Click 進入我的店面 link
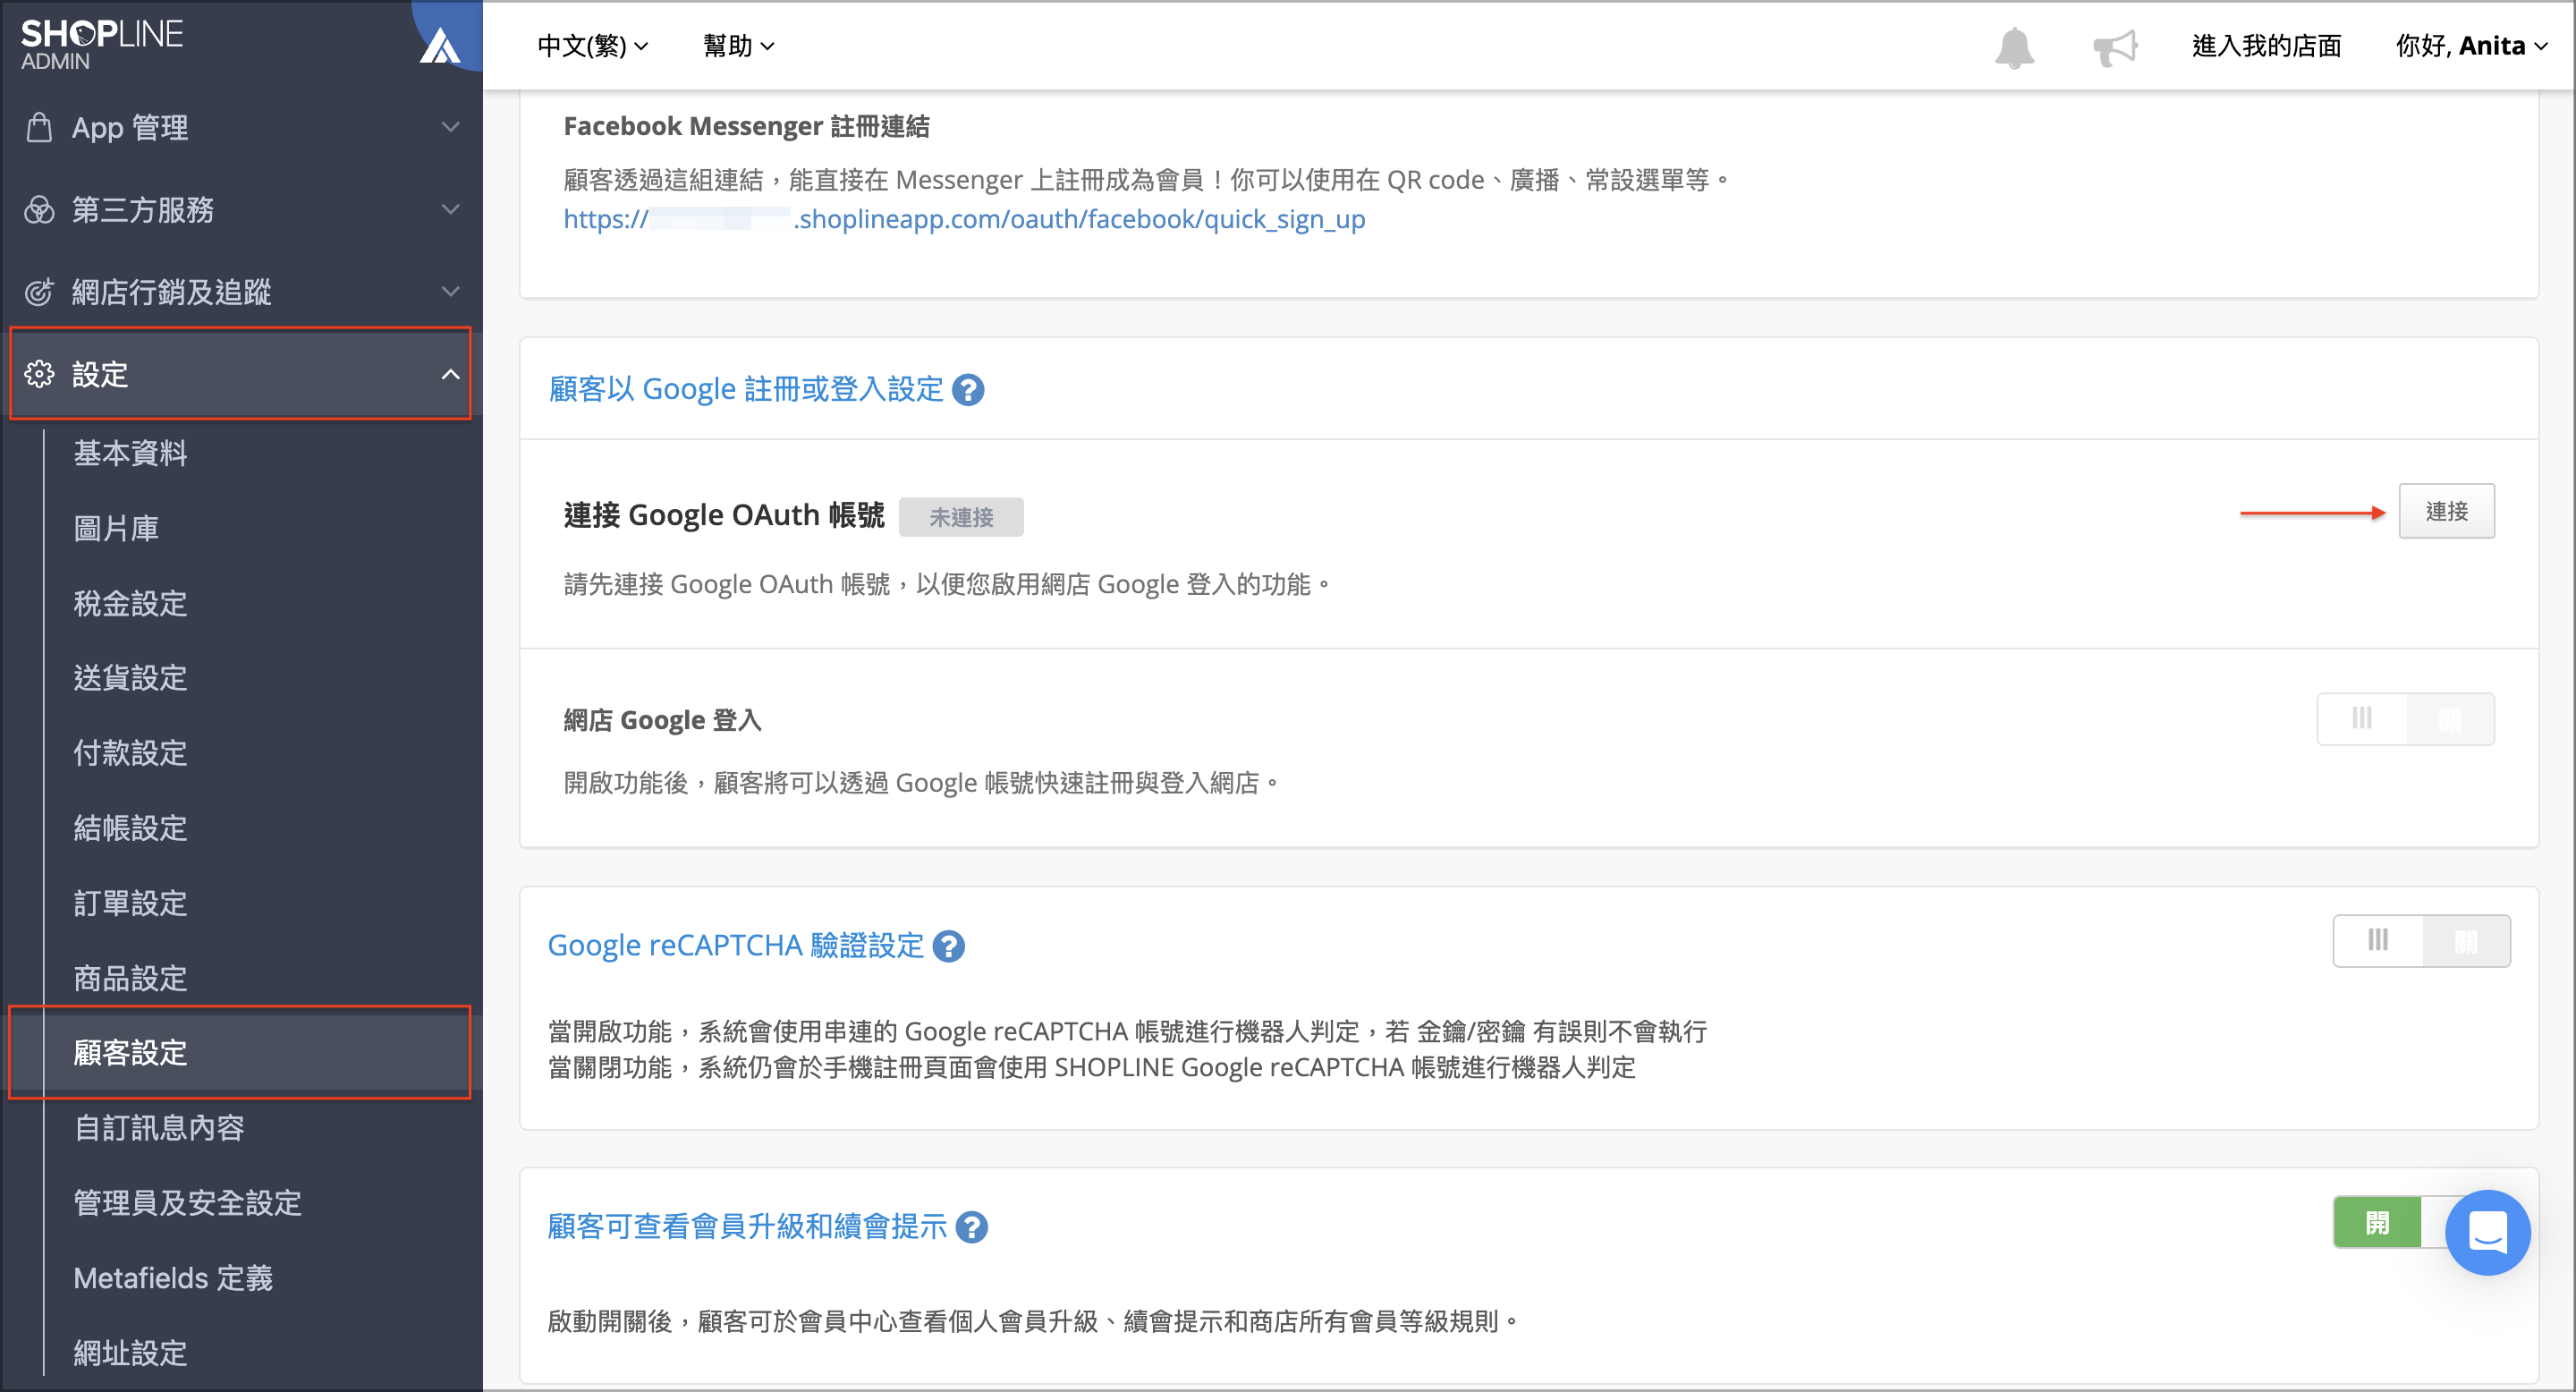Screen dimensions: 2576x1392 [x=2266, y=46]
